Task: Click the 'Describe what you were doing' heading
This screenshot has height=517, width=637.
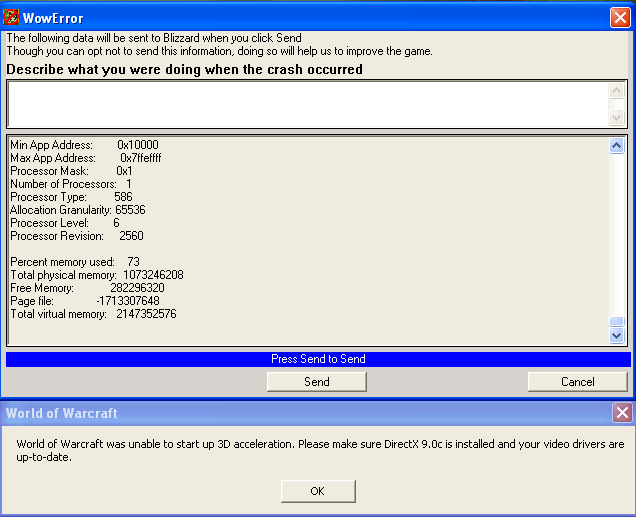Action: coord(184,69)
